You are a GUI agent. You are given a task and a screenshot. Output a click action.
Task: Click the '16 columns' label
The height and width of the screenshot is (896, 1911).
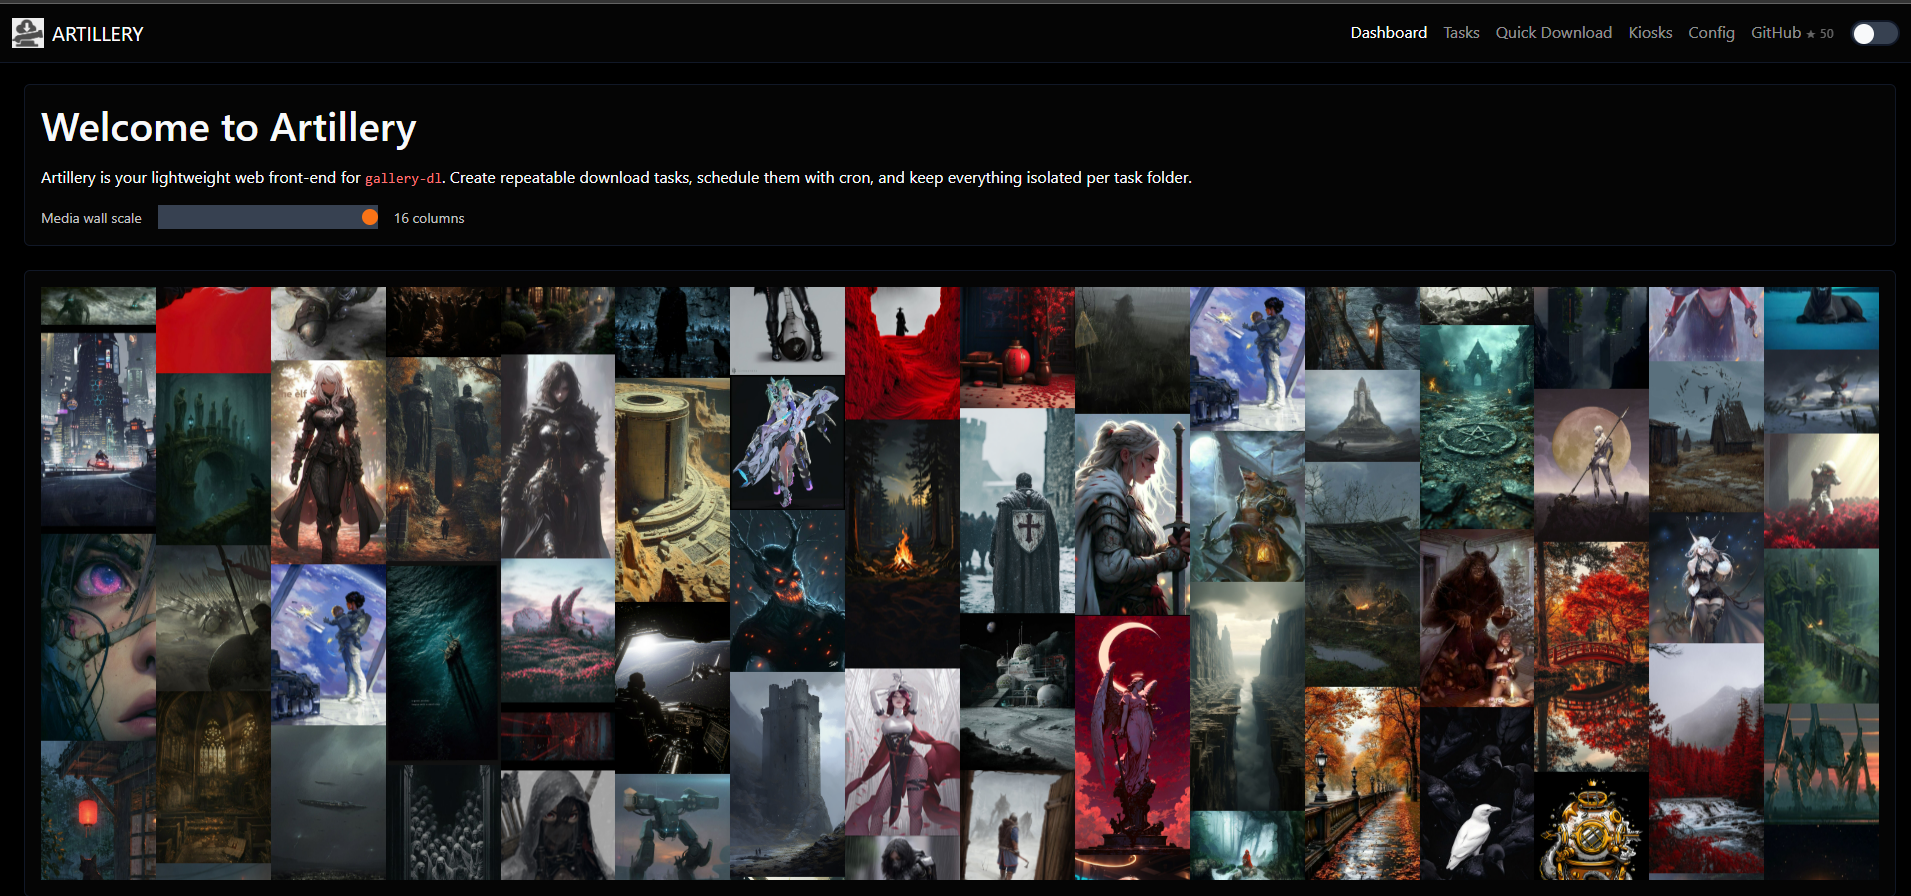point(429,218)
